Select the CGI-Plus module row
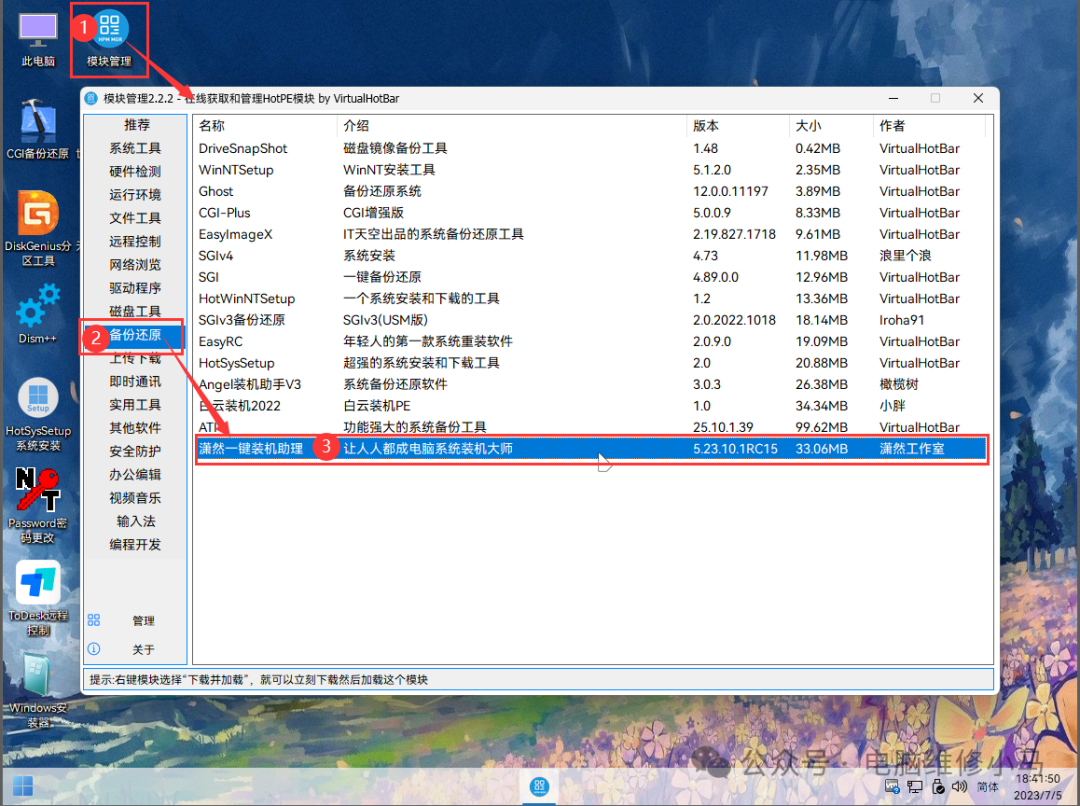This screenshot has width=1080, height=806. click(592, 212)
